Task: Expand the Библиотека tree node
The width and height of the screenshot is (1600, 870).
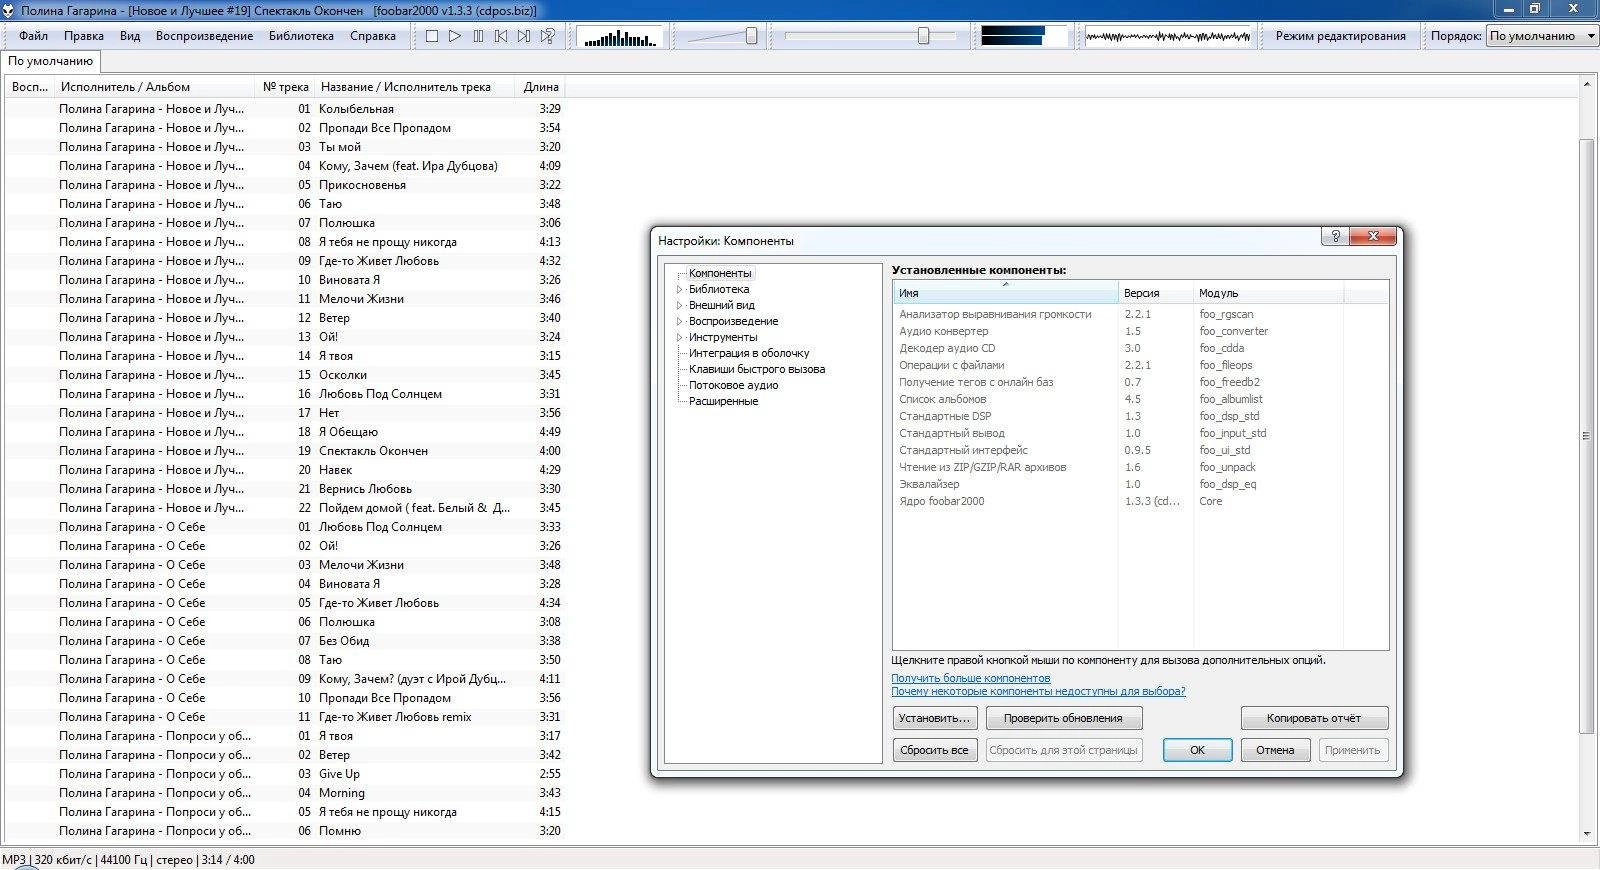Action: pyautogui.click(x=679, y=289)
